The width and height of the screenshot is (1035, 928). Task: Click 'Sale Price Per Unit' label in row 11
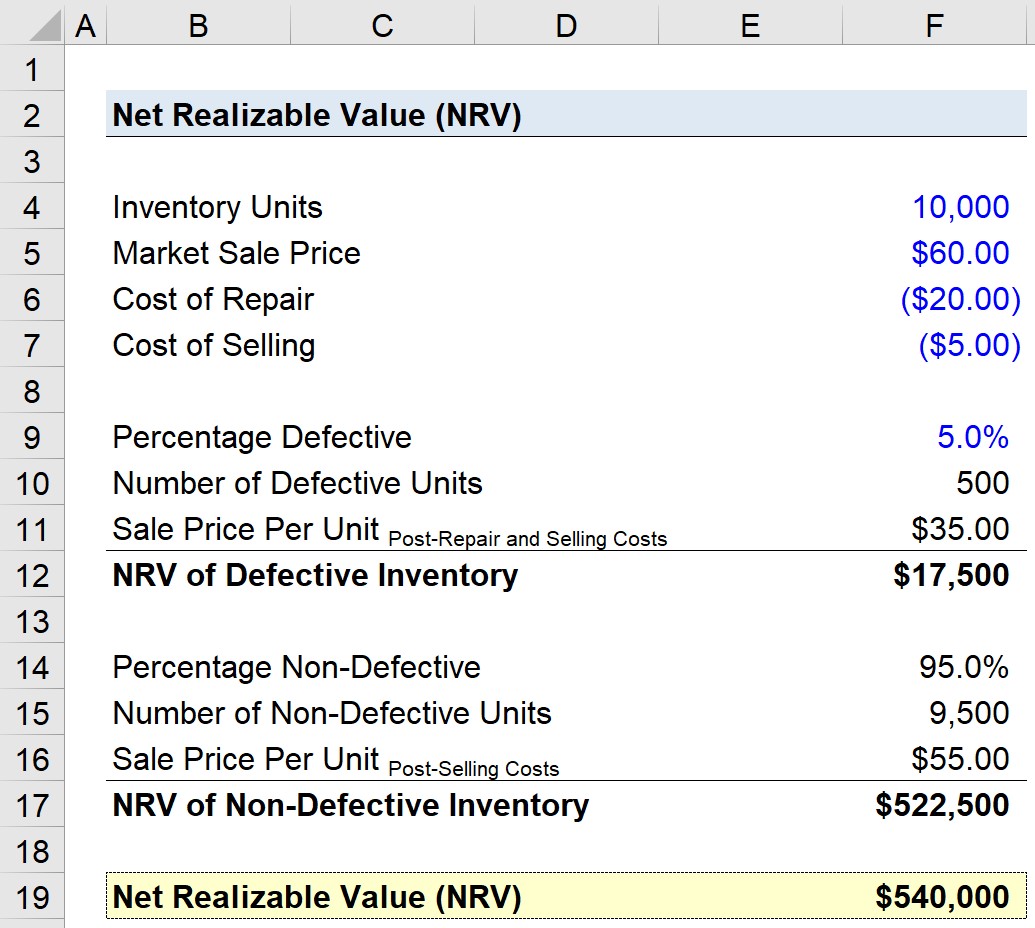pyautogui.click(x=246, y=529)
